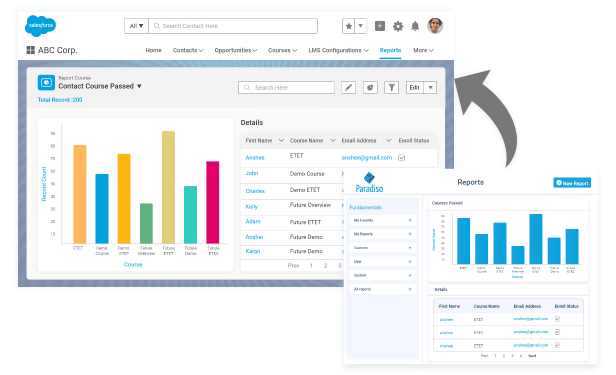Click the plus add icon in header
The width and height of the screenshot is (616, 375).
coord(380,26)
